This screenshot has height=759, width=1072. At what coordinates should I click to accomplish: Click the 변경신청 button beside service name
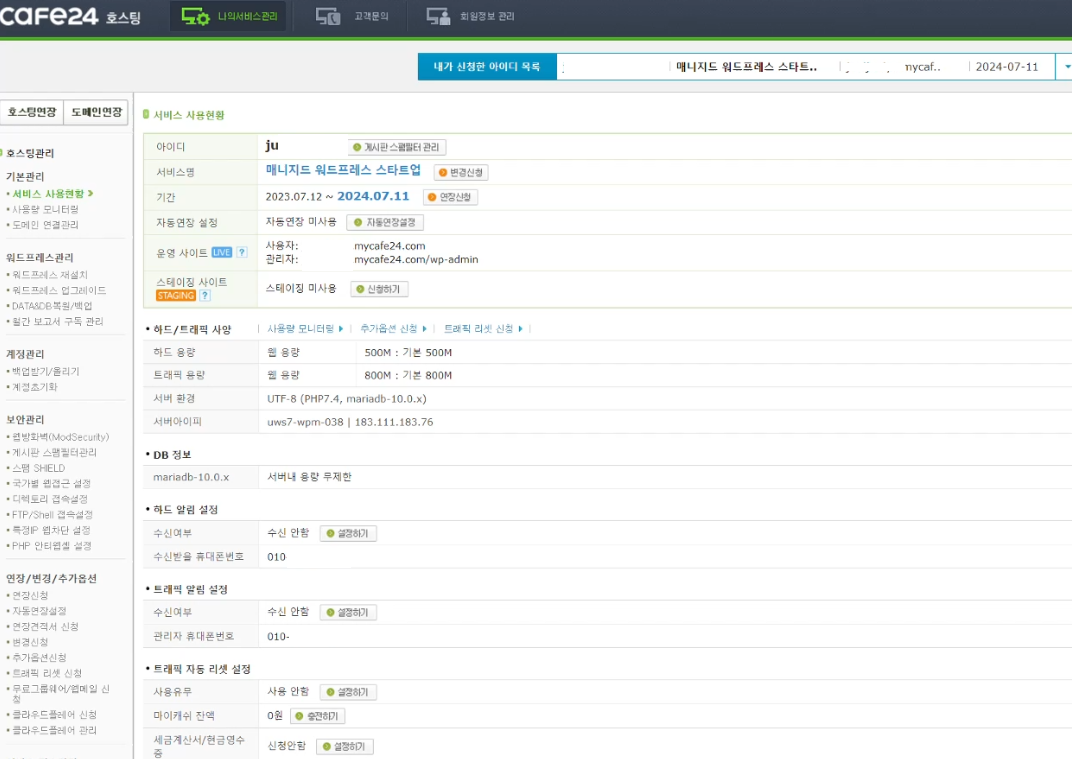pos(461,172)
